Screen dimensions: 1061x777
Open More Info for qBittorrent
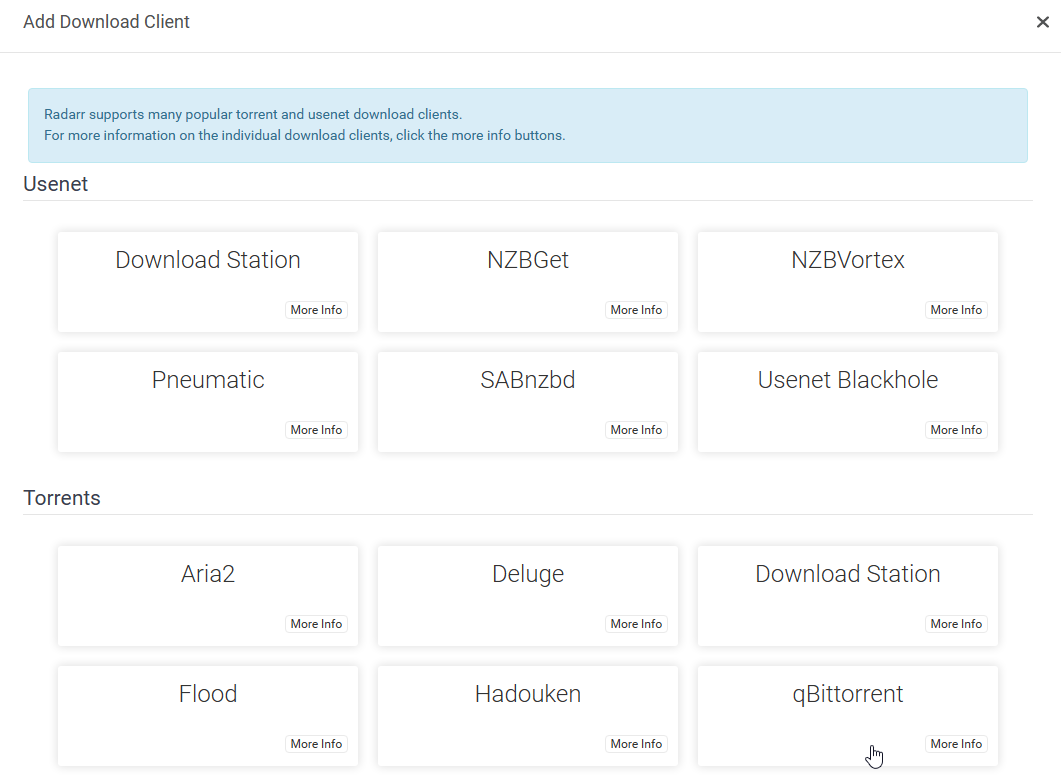point(956,744)
